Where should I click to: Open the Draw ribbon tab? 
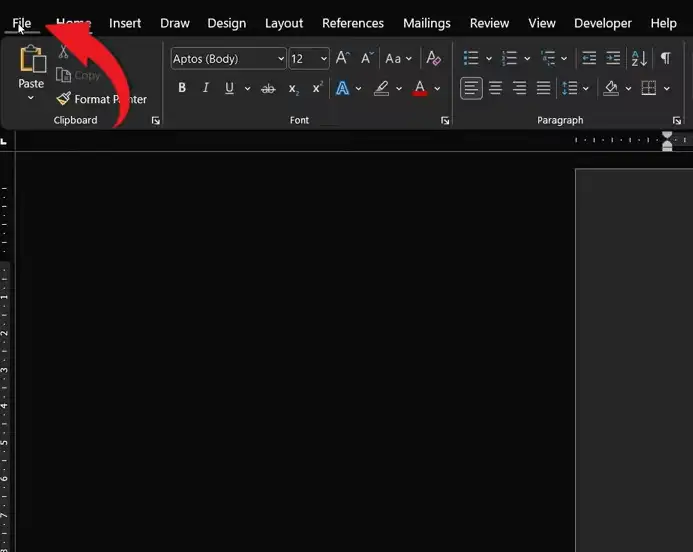(x=175, y=23)
